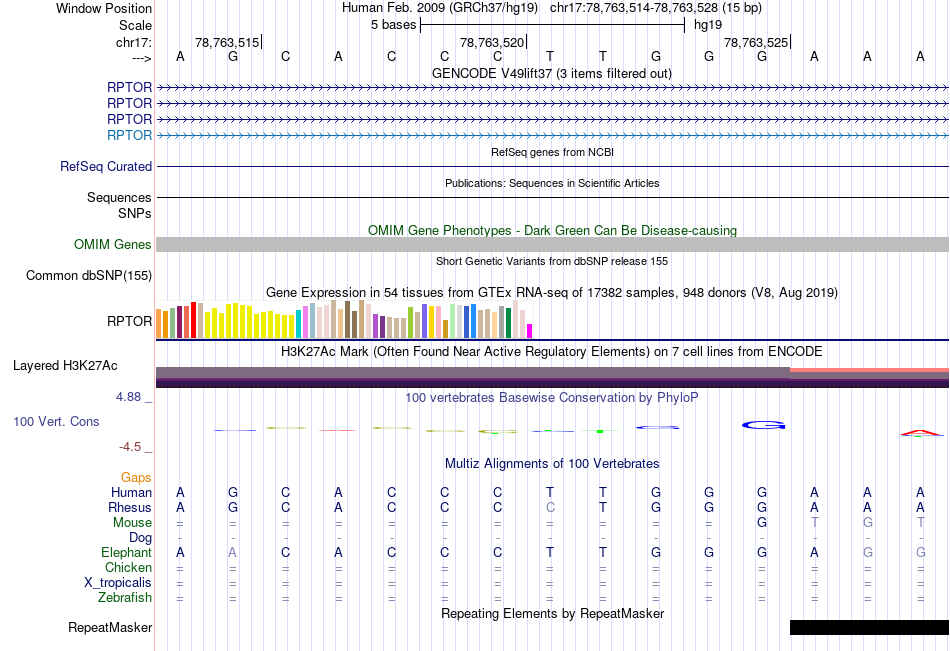Click the red A conservation logo

pyautogui.click(x=921, y=433)
